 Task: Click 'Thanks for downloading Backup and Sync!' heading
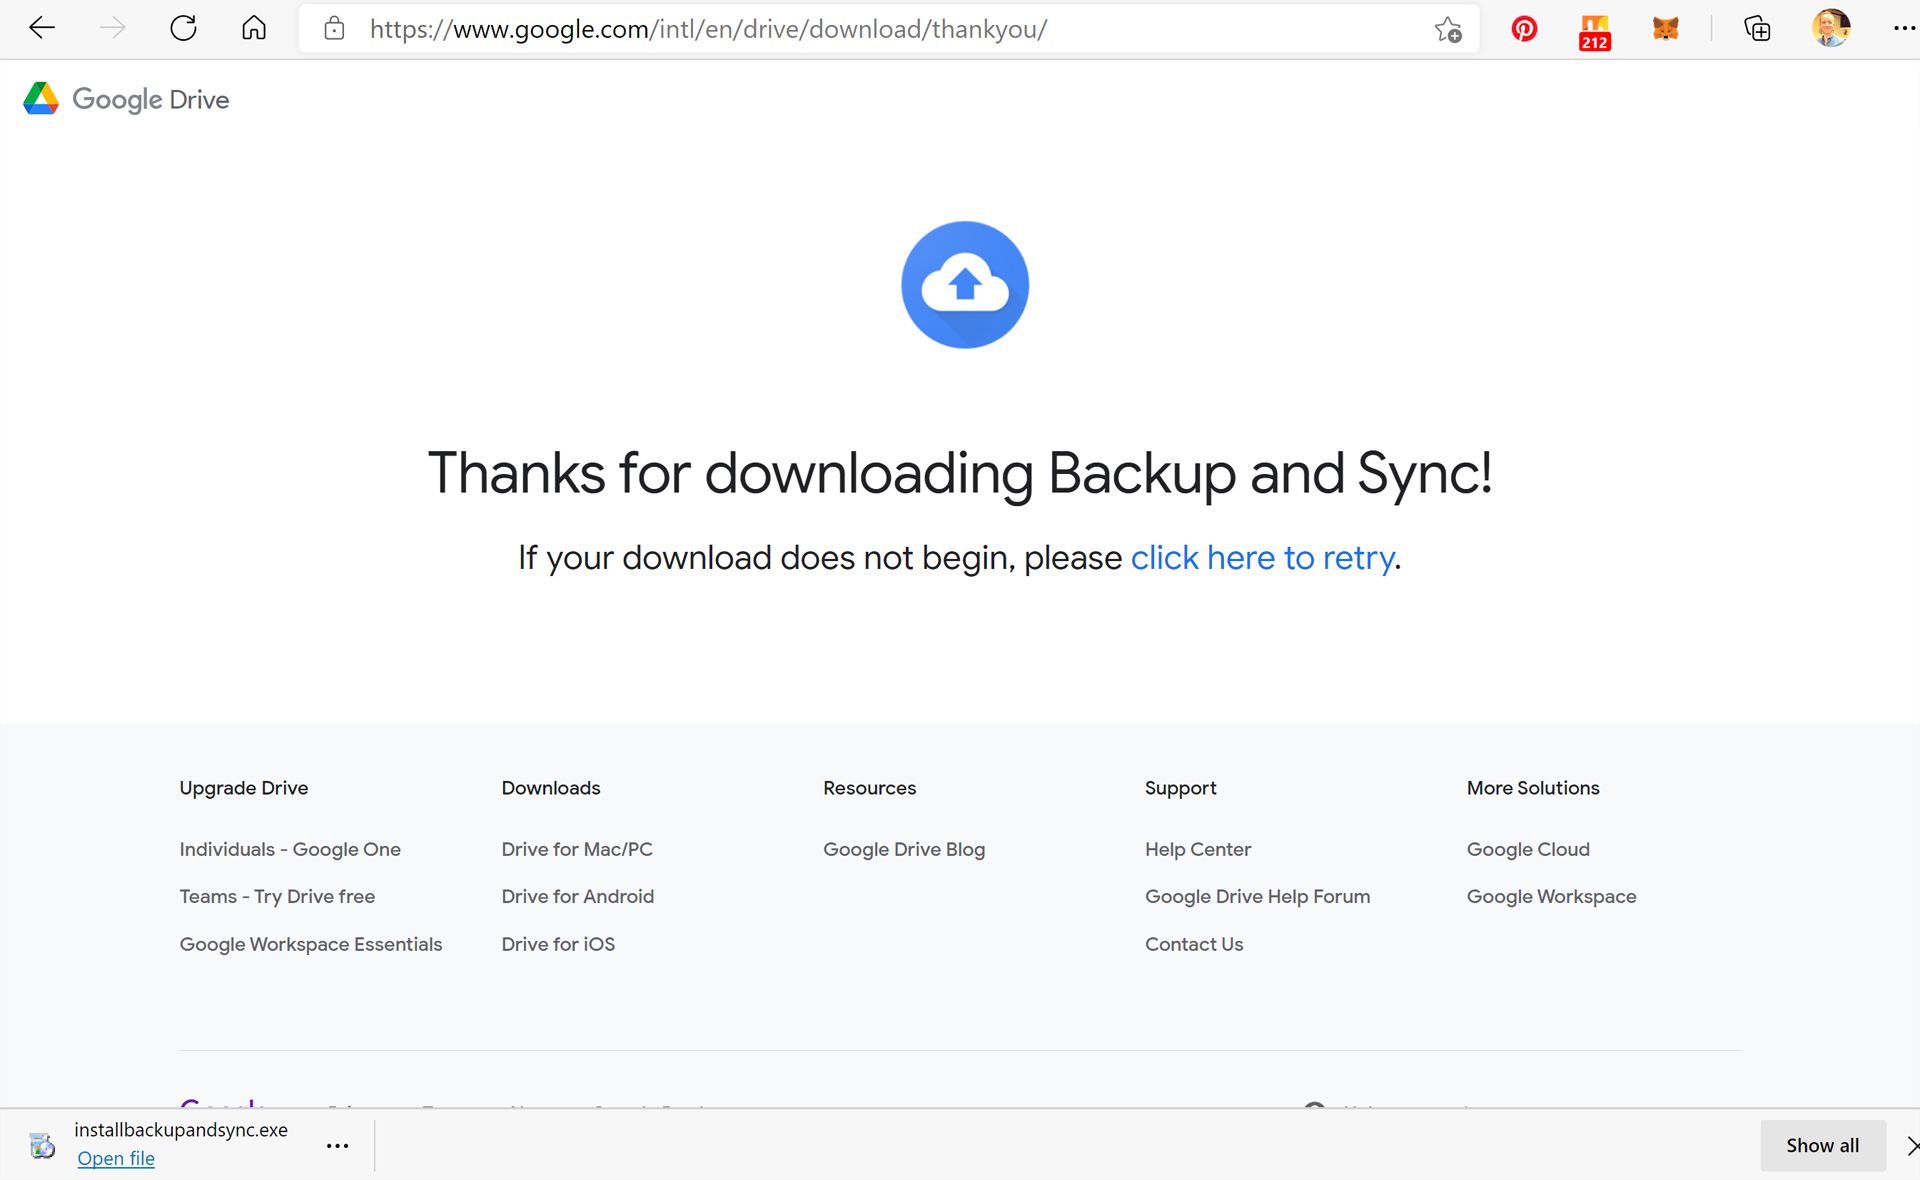coord(960,473)
